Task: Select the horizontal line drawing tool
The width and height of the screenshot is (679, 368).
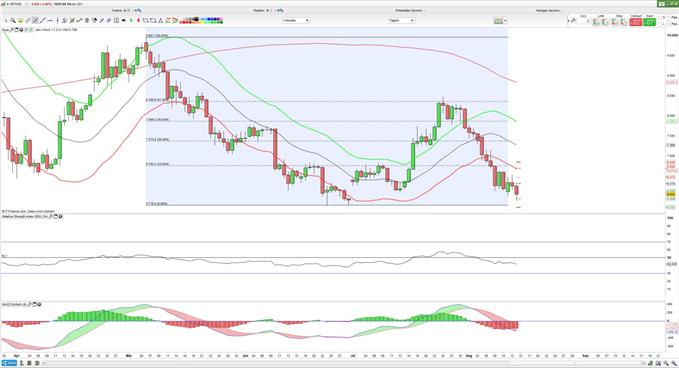Action: coord(50,20)
